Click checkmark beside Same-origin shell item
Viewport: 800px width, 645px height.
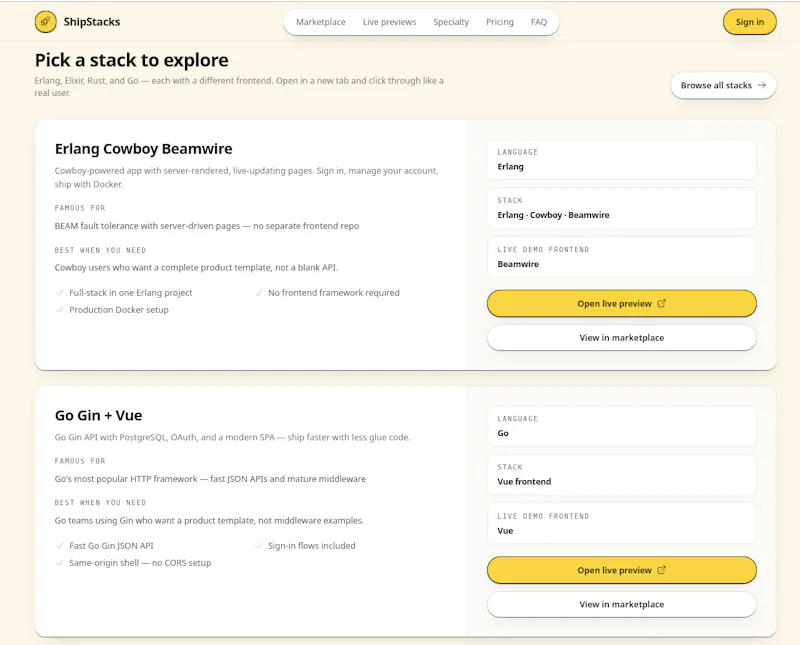(59, 563)
